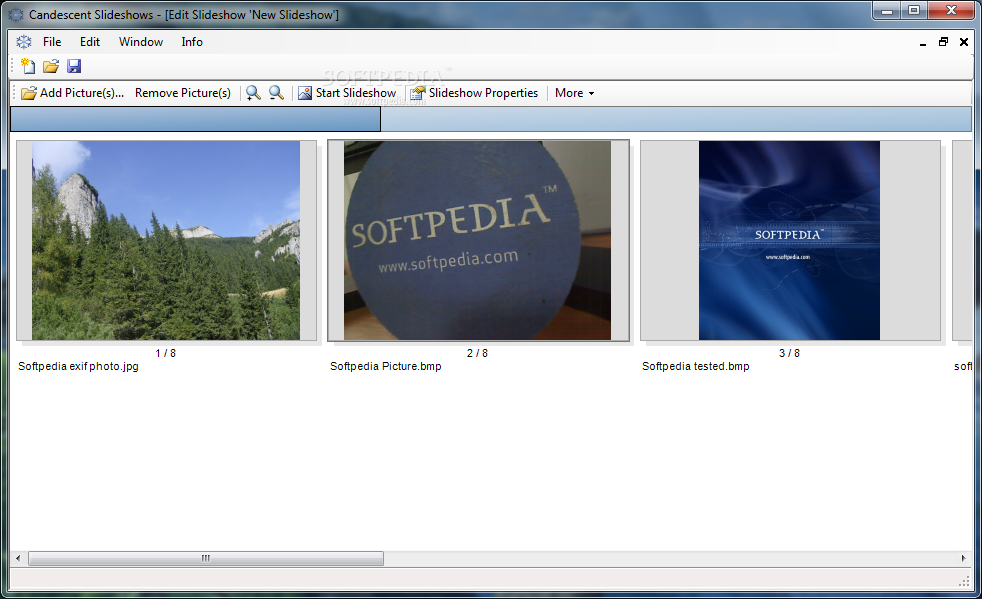Start the slideshow
982x599 pixels.
tap(348, 93)
